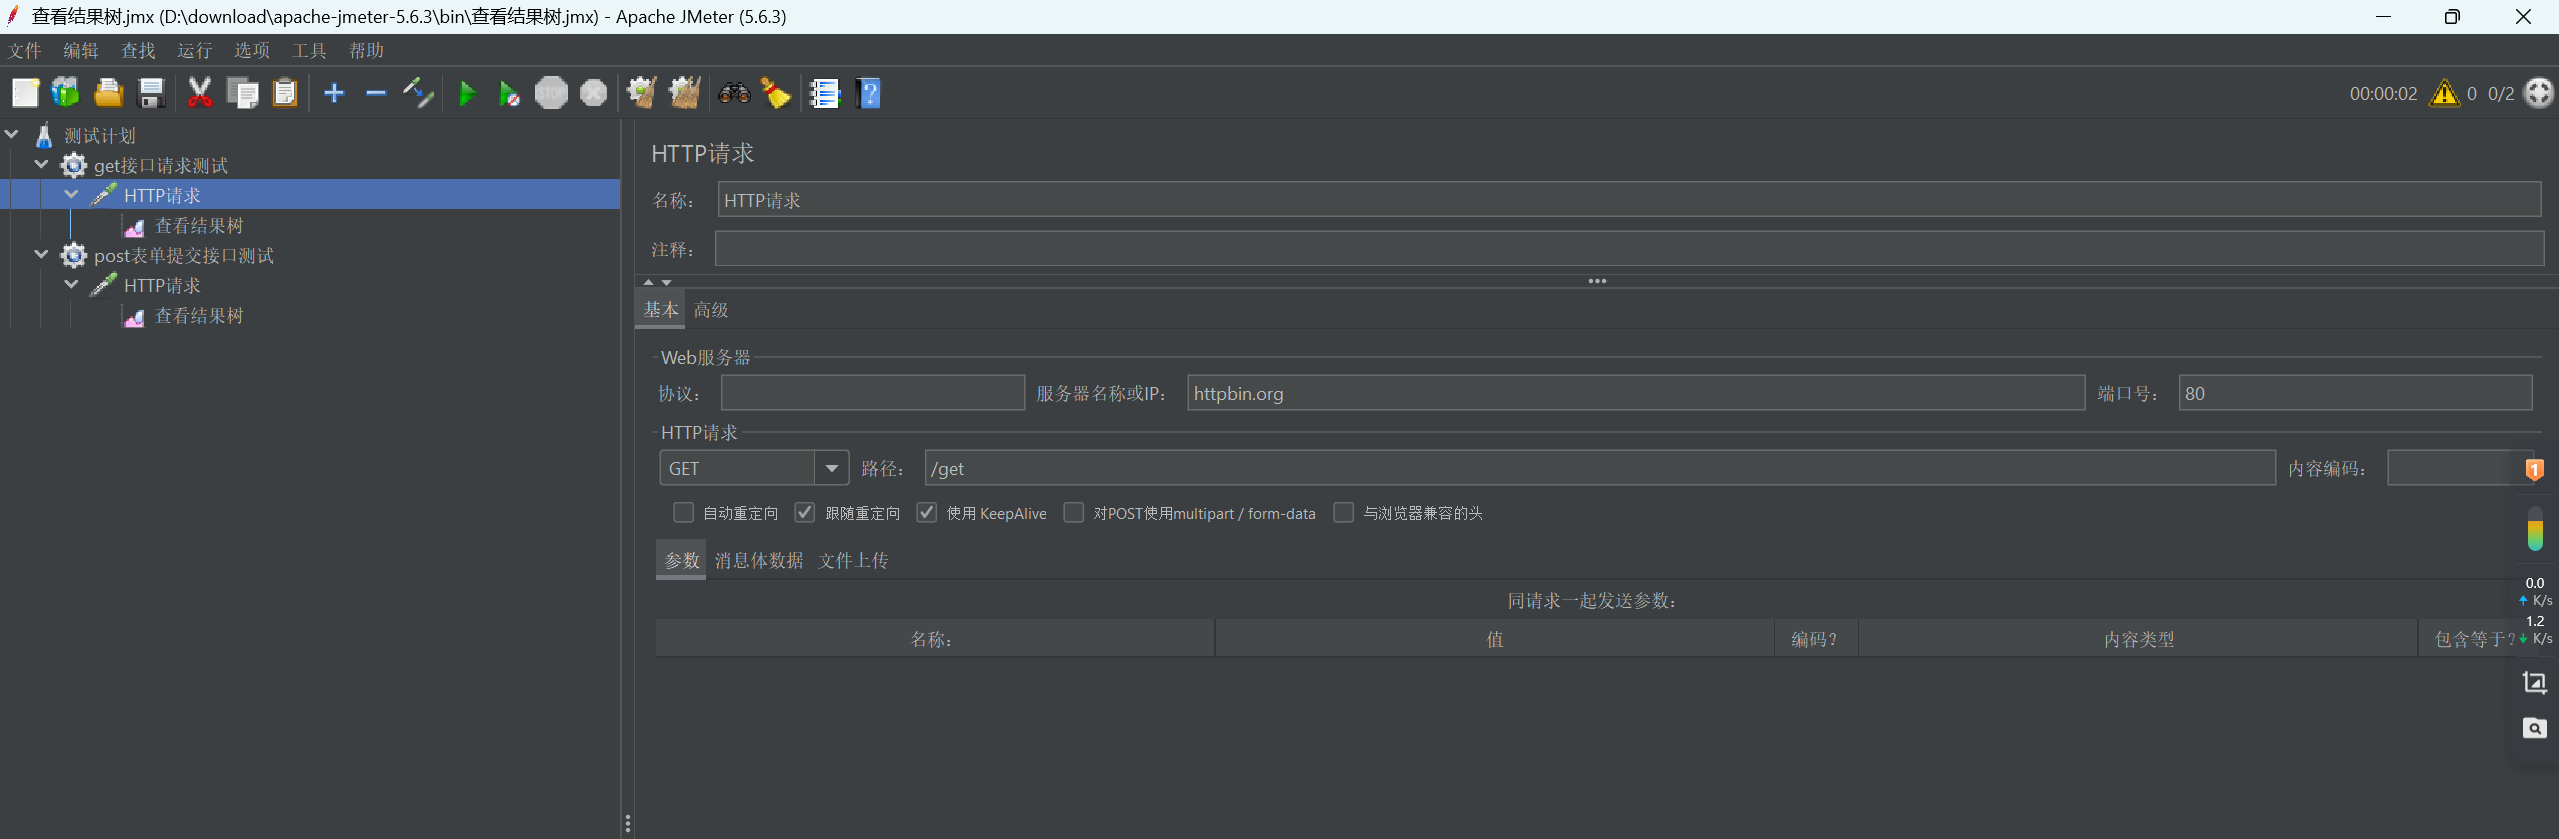Collapse the selected HTTP请求 node arrow
The width and height of the screenshot is (2559, 839).
coord(72,194)
